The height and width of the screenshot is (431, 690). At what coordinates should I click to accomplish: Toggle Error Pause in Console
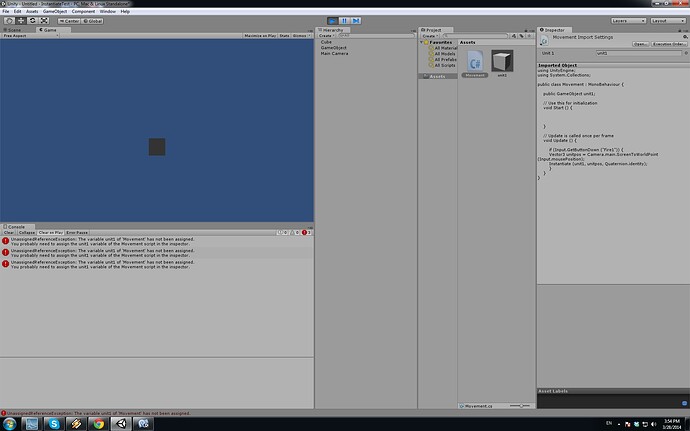pyautogui.click(x=77, y=232)
